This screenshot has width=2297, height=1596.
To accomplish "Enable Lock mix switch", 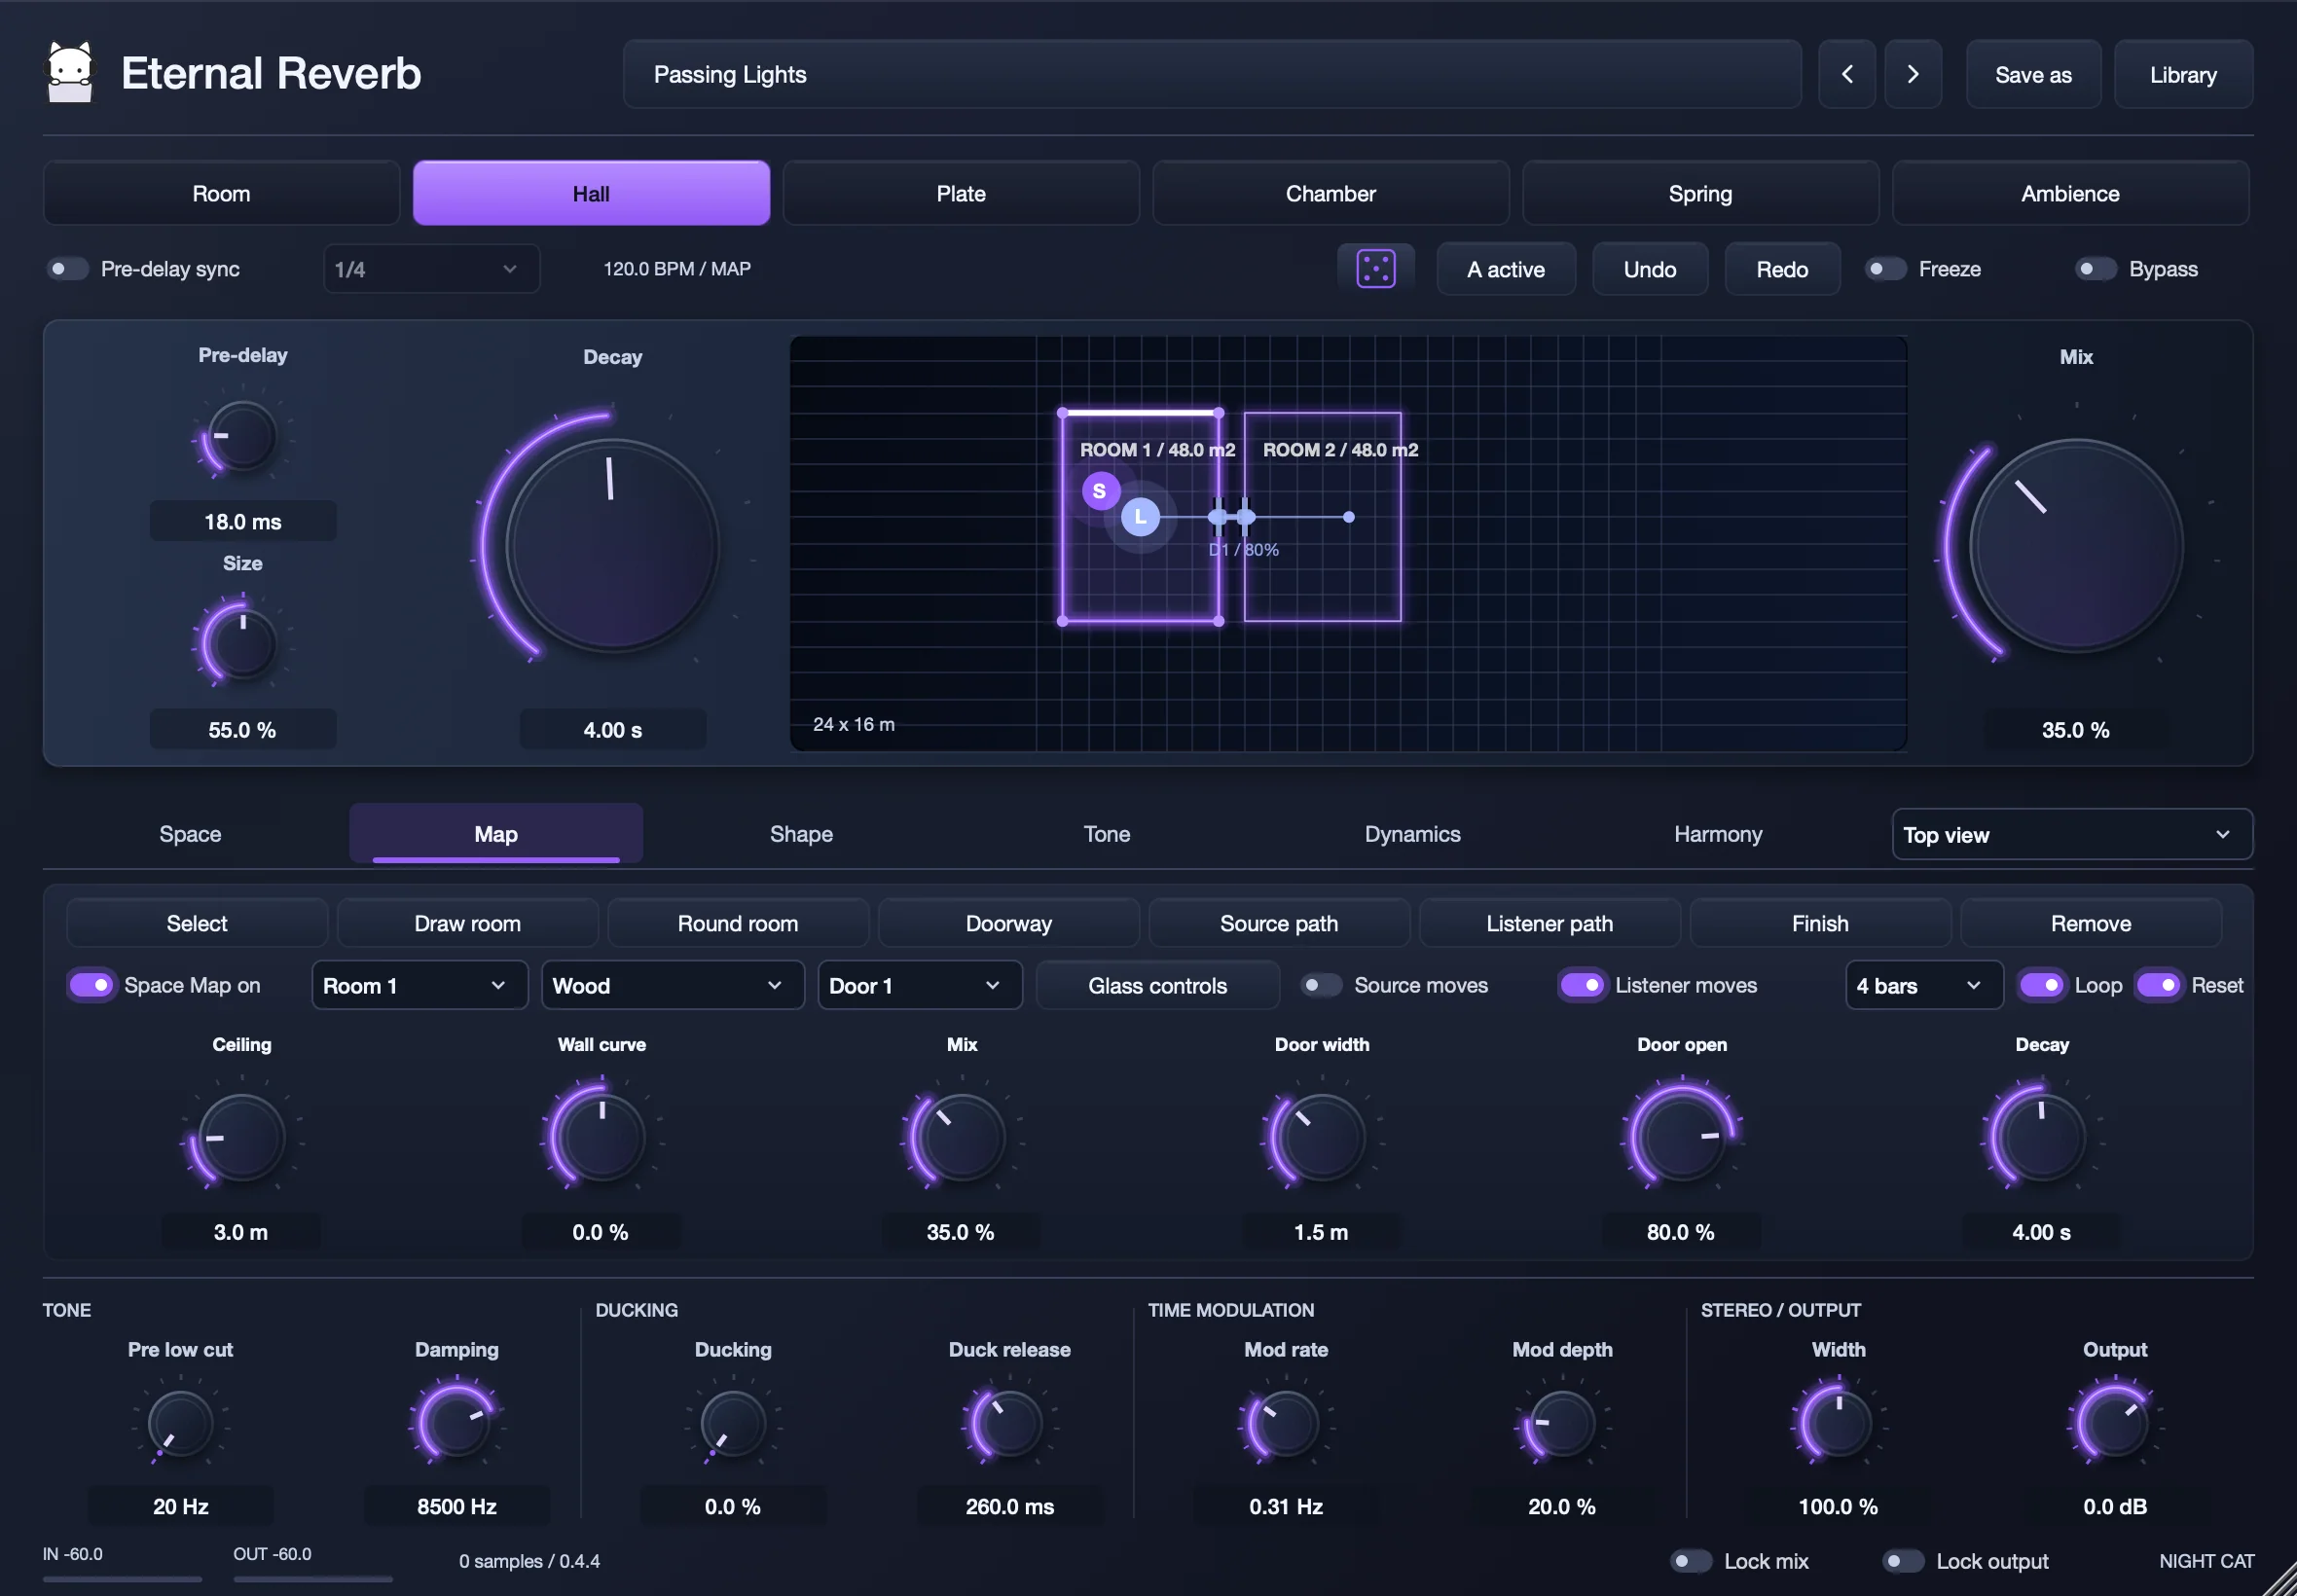I will 1691,1561.
